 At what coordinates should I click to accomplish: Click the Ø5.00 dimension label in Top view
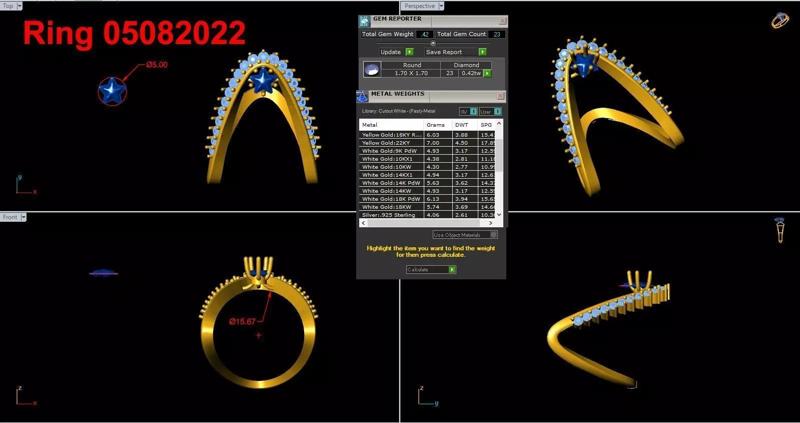(157, 65)
